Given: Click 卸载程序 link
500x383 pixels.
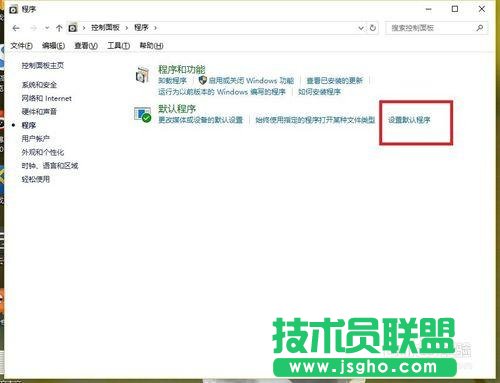Looking at the screenshot, I should click(x=172, y=81).
